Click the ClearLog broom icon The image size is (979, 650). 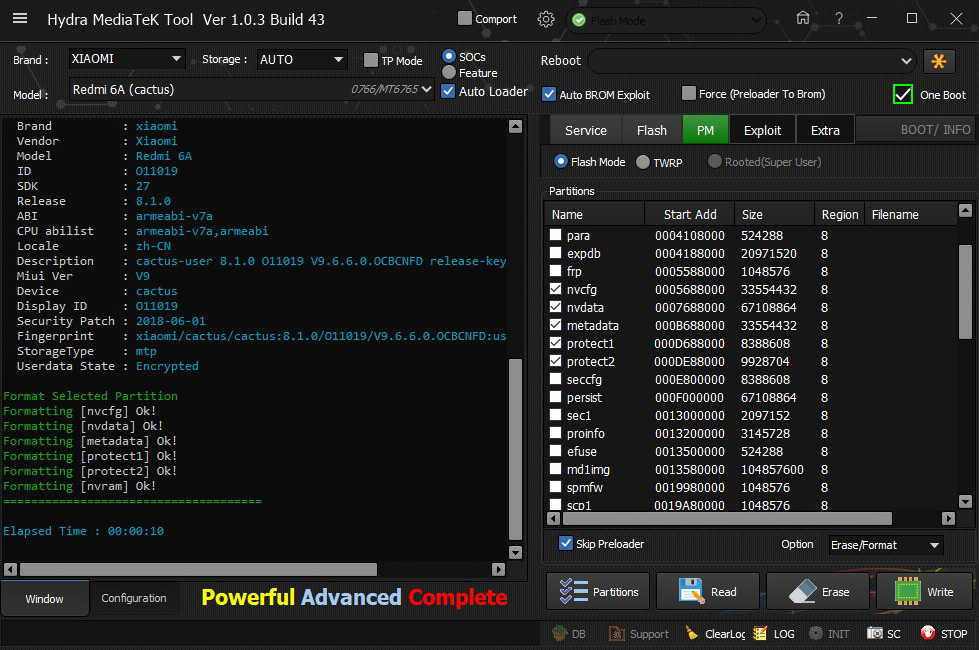point(692,634)
